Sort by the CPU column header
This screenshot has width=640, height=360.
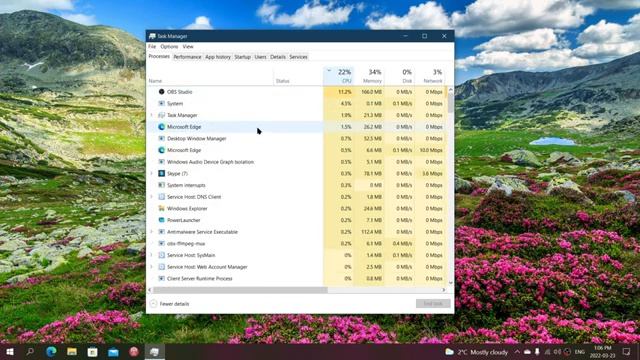[x=339, y=76]
